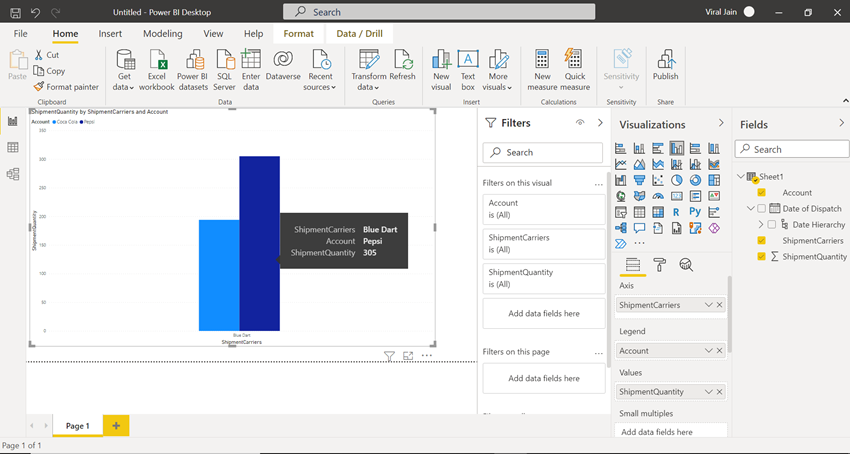Open the Format ribbon tab
850x454 pixels.
(299, 34)
